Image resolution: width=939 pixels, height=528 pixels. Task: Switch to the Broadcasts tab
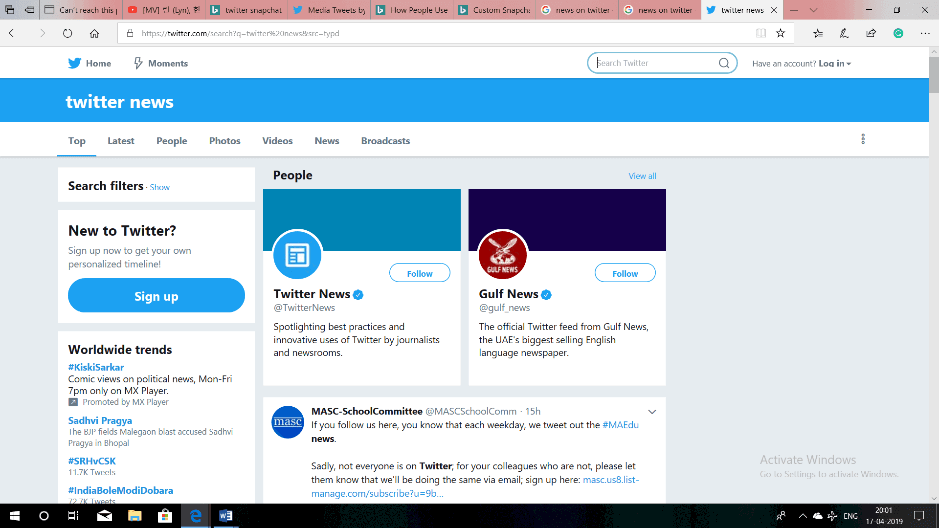386,141
